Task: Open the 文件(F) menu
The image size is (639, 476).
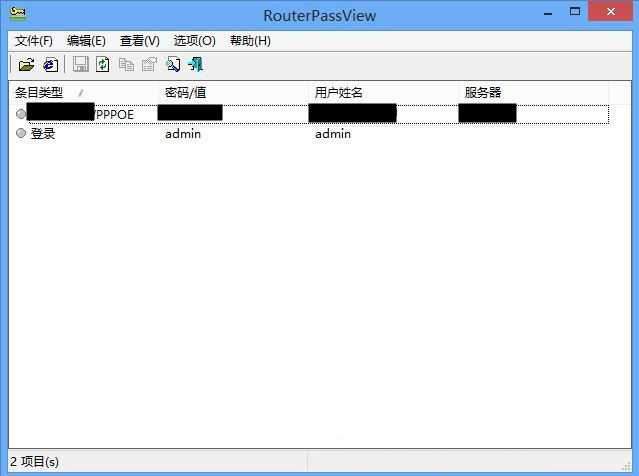Action: 34,41
